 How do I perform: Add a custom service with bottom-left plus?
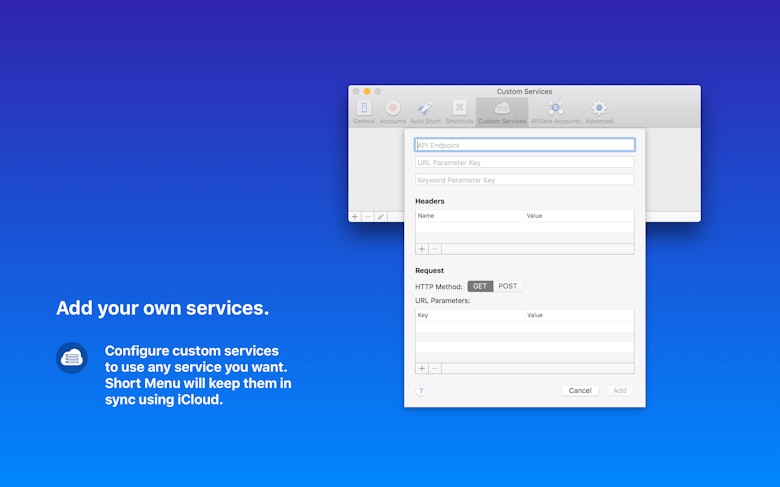355,217
